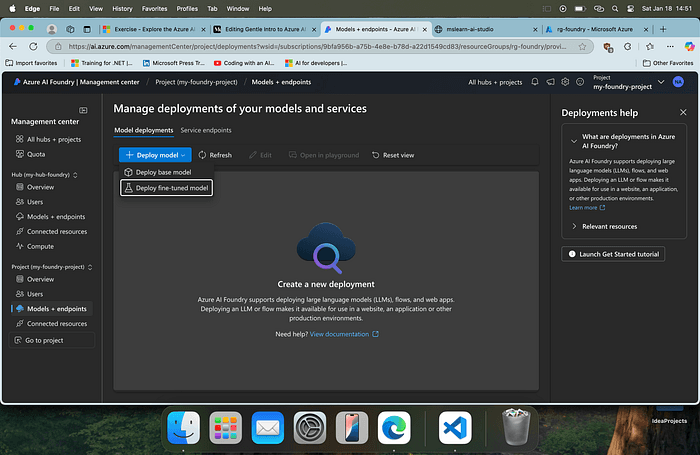Open Compute in the Hub section
This screenshot has height=455, width=700.
tap(35, 246)
